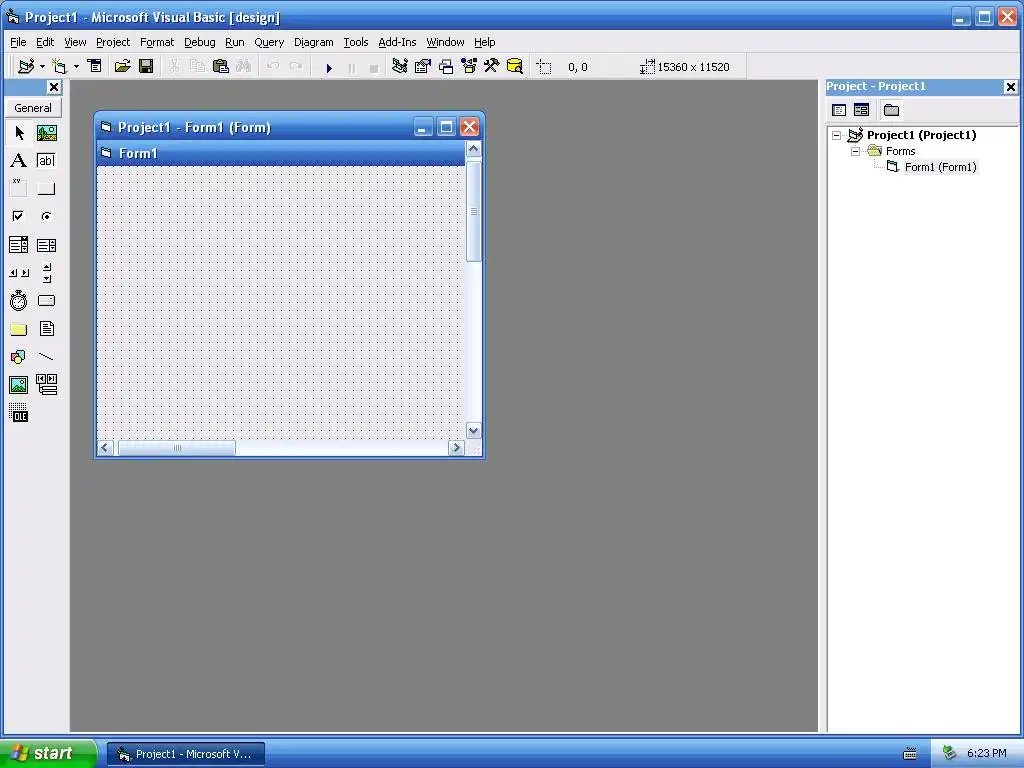Select the ComboBox control tool
The height and width of the screenshot is (768, 1024).
click(19, 245)
